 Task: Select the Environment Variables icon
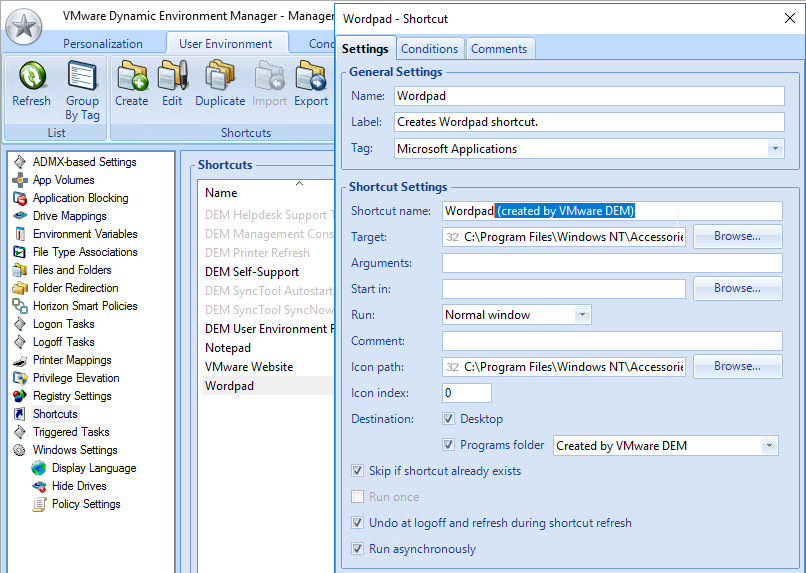[x=20, y=234]
